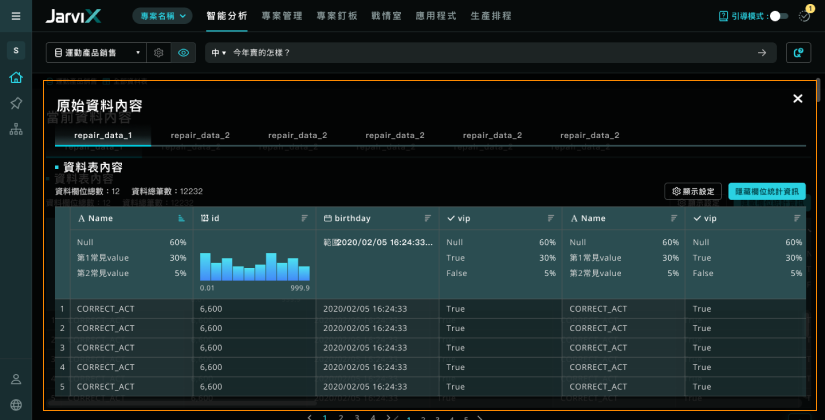825x420 pixels.
Task: Click the id column header label
Action: (x=215, y=218)
